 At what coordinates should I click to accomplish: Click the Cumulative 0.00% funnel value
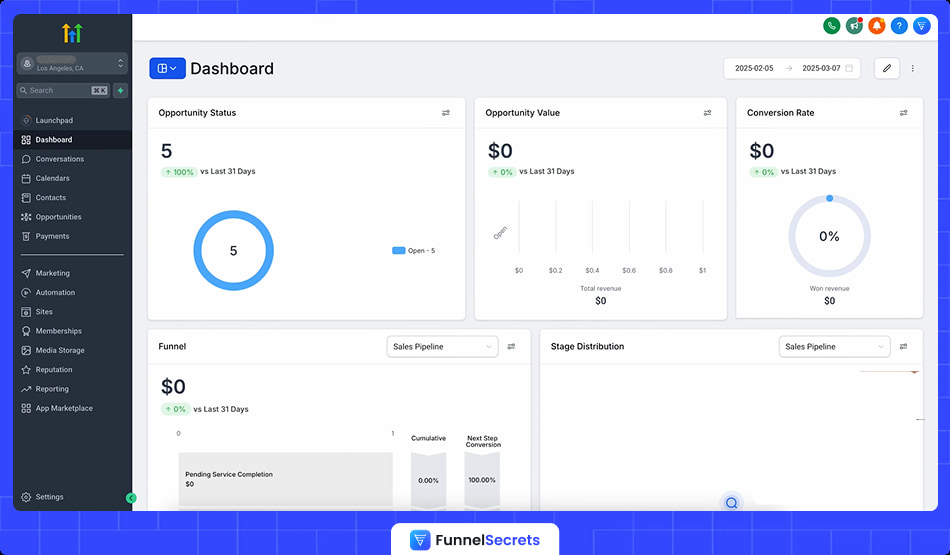click(x=428, y=480)
